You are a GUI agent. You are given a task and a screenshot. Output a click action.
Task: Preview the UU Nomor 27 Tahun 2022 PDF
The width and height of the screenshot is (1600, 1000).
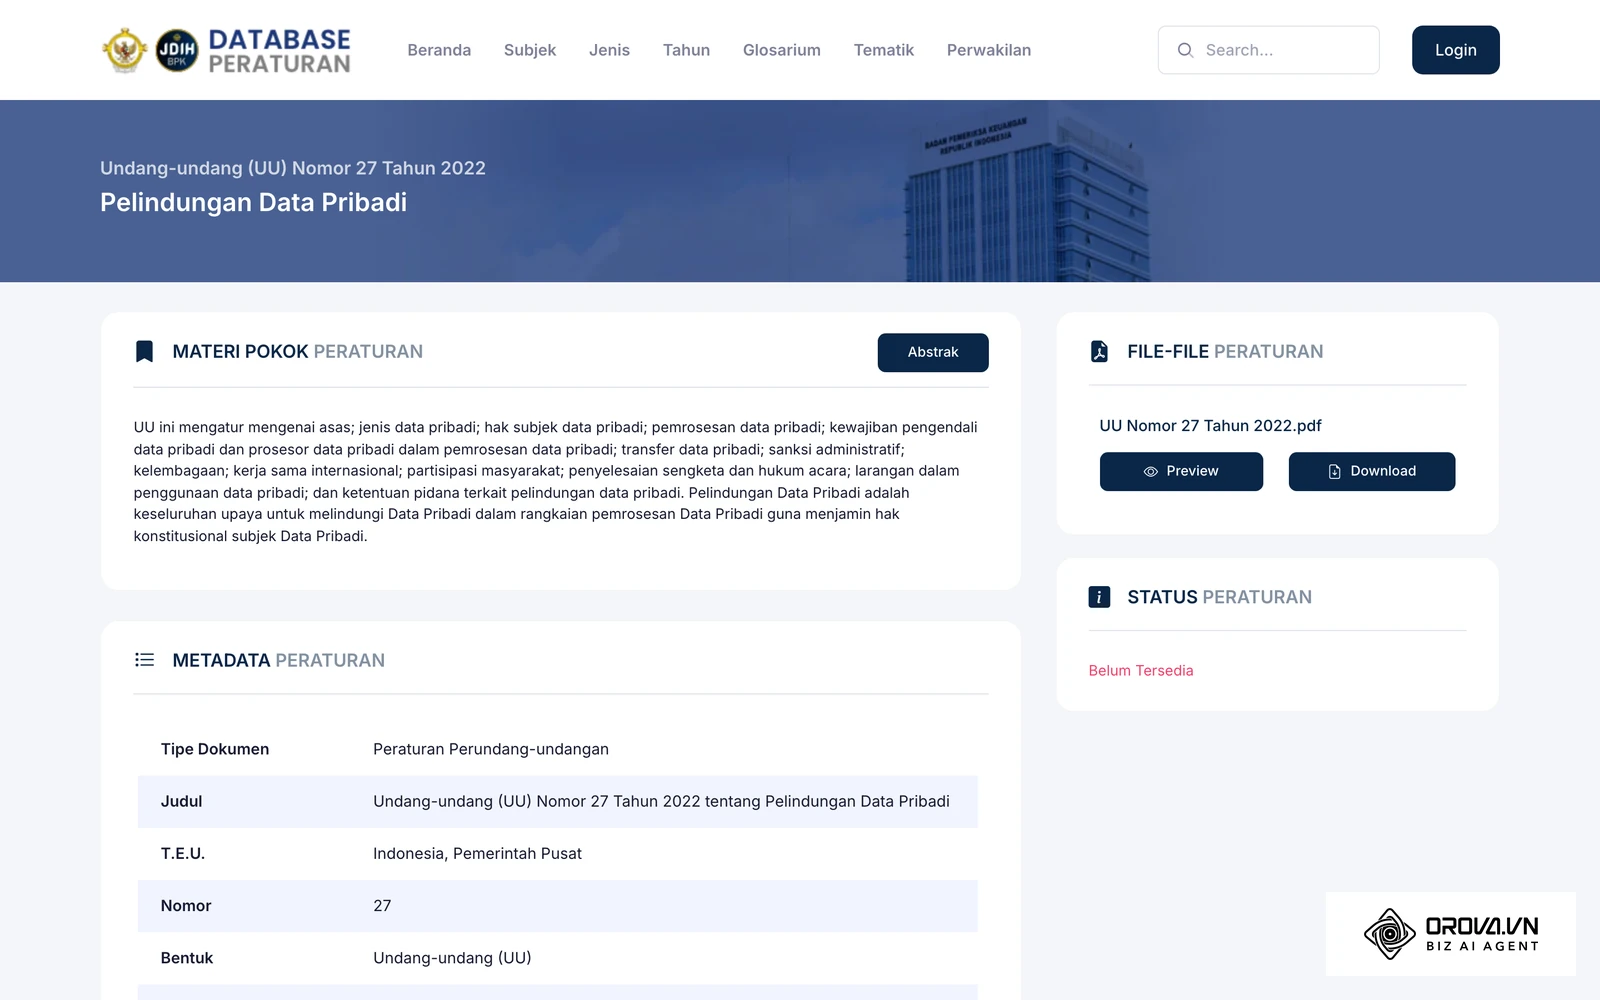tap(1181, 471)
